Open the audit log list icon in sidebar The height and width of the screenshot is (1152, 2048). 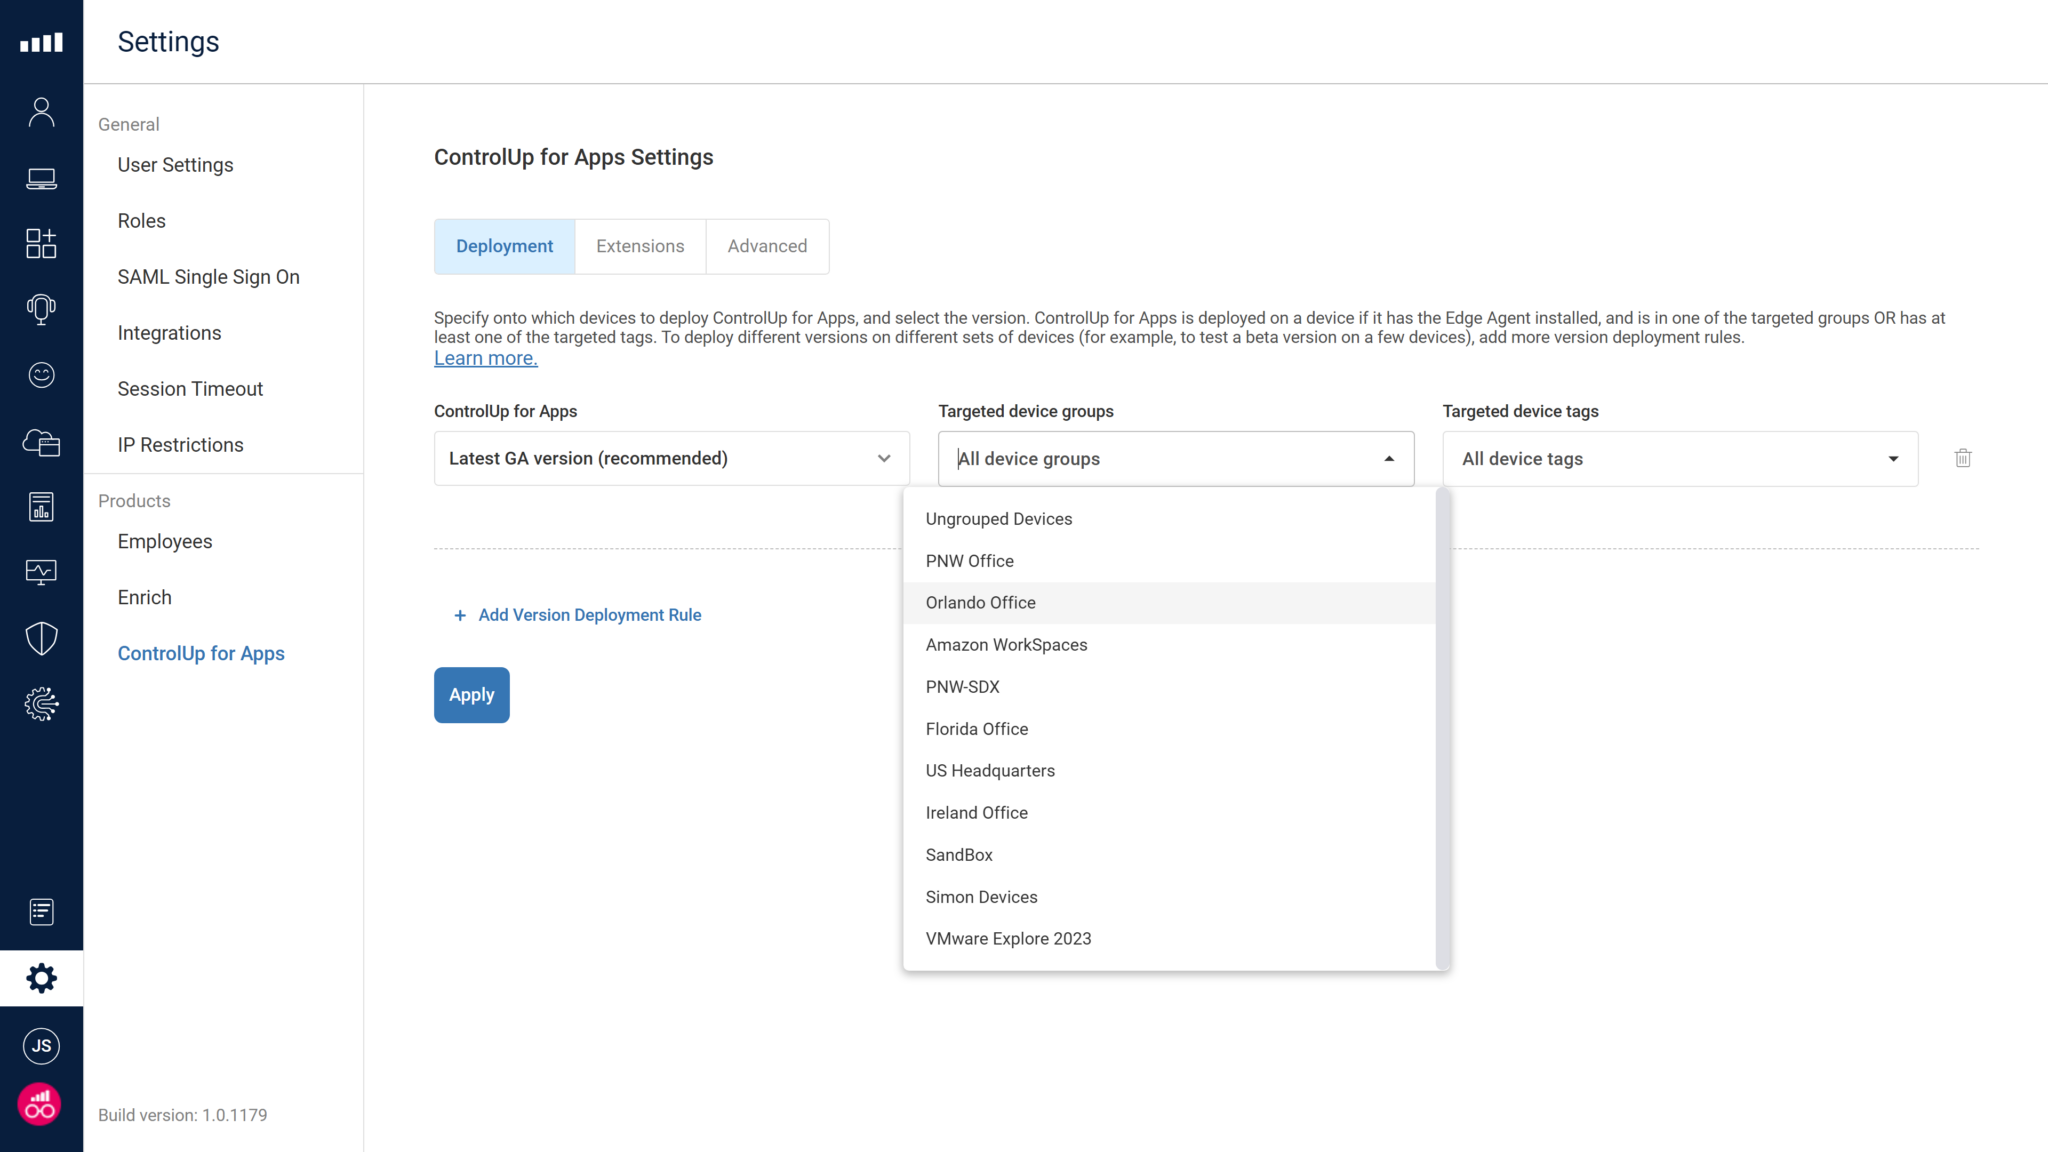(41, 911)
